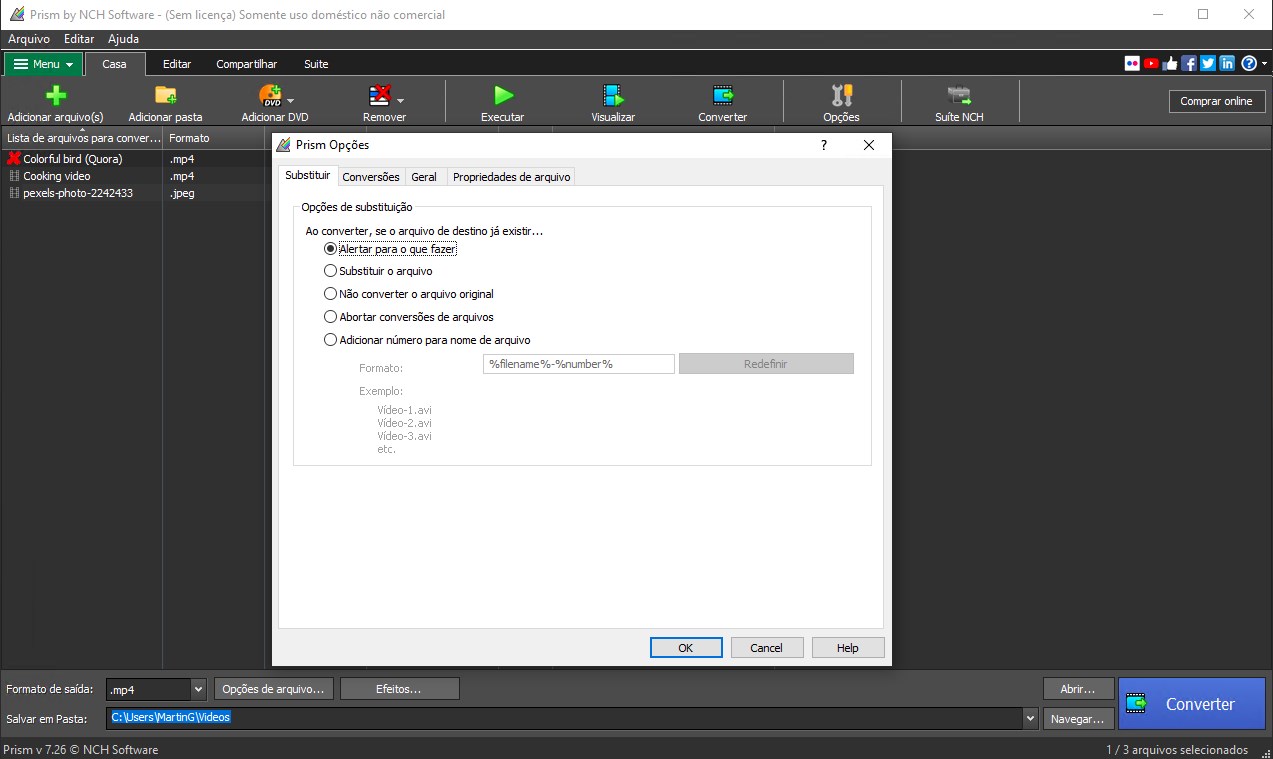1273x759 pixels.
Task: Open Opções using the tools icon
Action: [841, 96]
